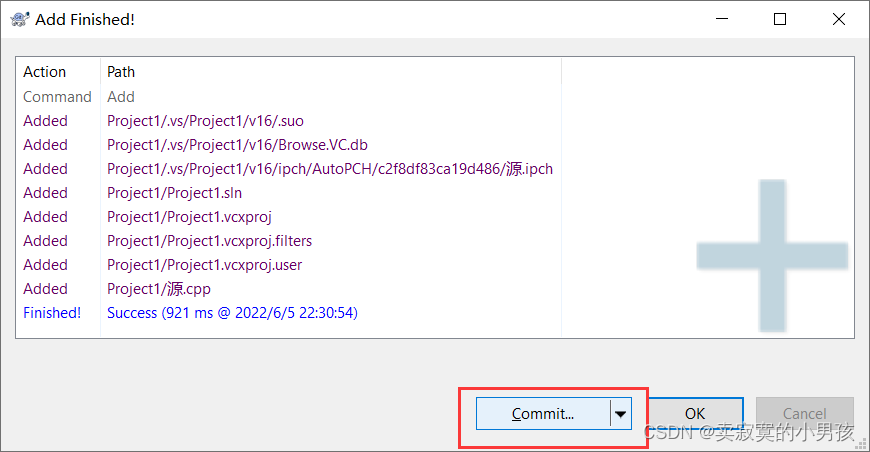
Task: Click the Success 921 ms status line
Action: click(x=232, y=313)
